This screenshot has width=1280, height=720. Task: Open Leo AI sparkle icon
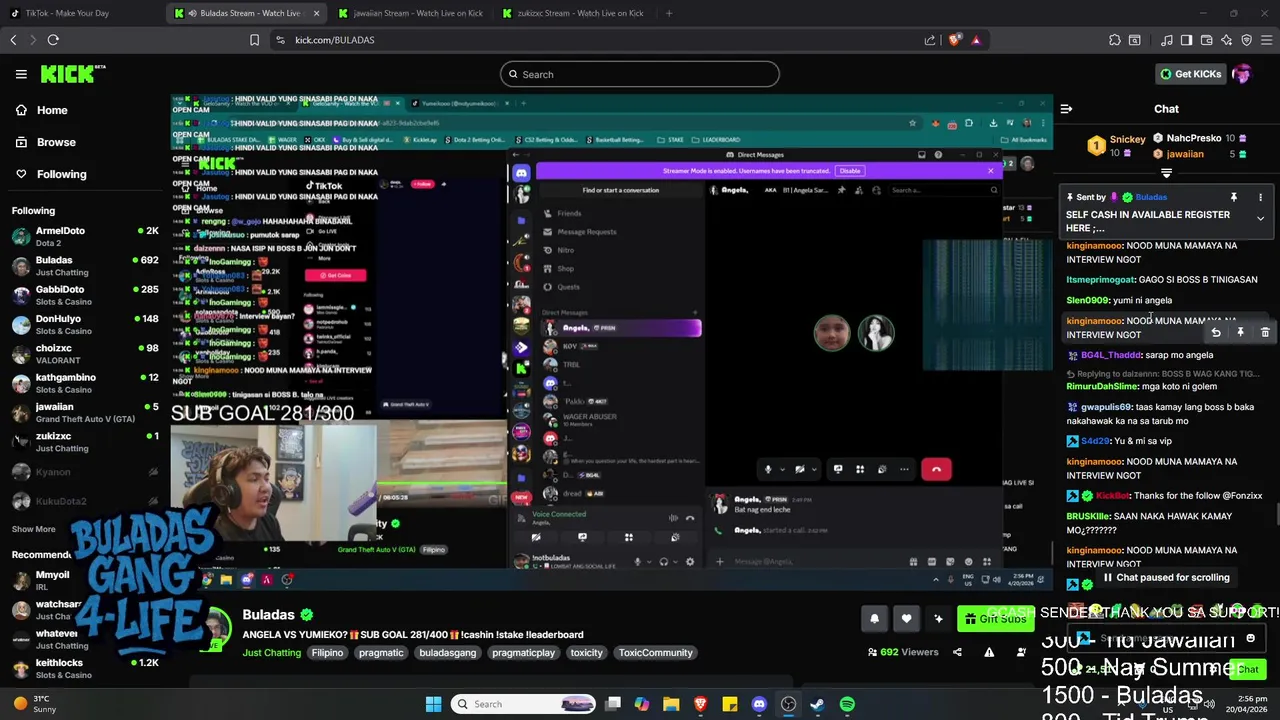(x=1227, y=40)
